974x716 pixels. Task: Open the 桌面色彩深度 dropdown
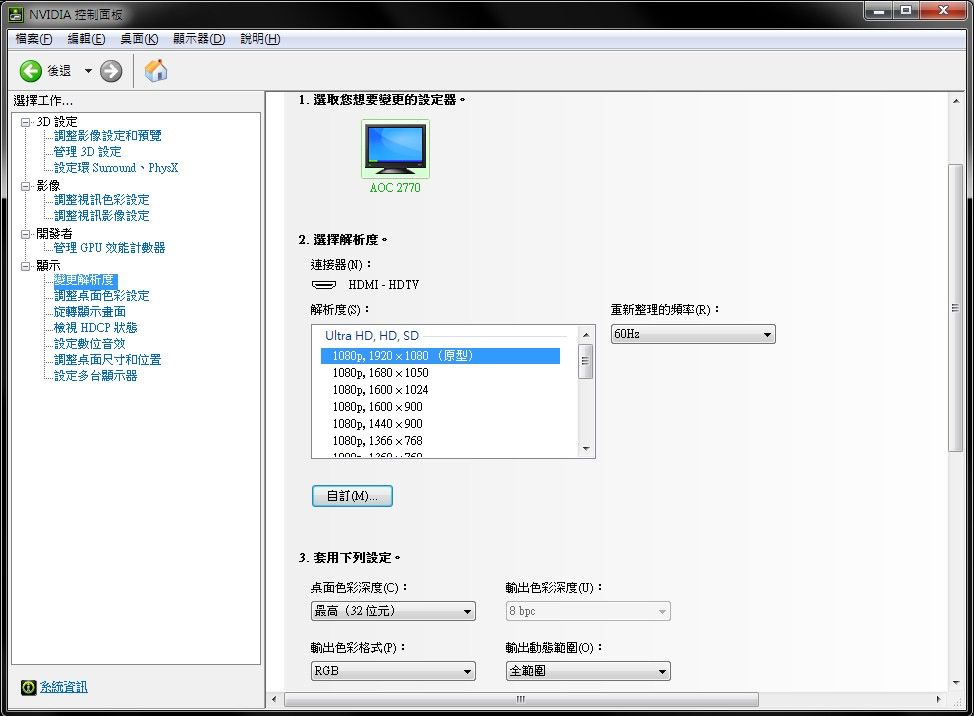coord(393,611)
